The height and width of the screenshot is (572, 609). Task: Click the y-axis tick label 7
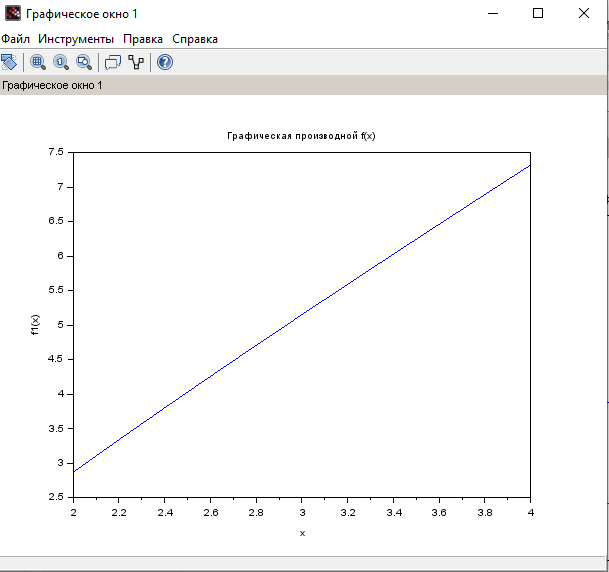tap(60, 187)
